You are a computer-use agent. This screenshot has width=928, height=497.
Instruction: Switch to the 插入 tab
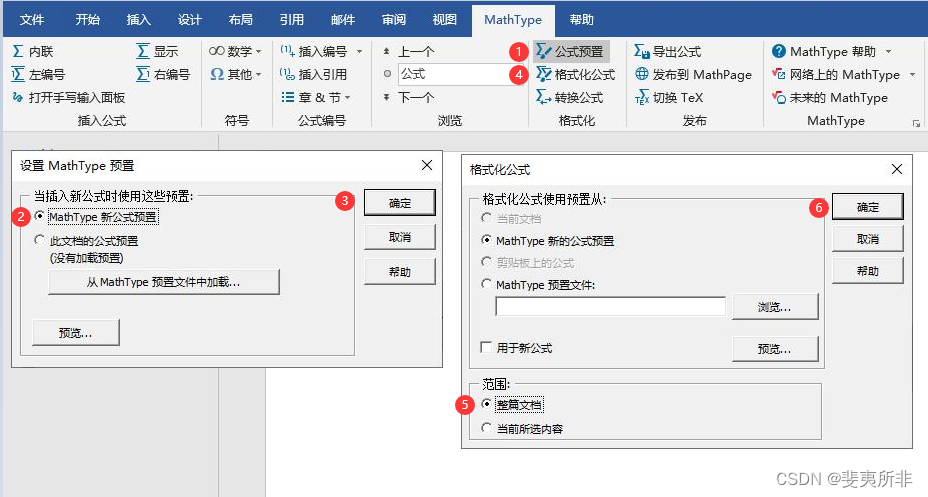tap(138, 20)
